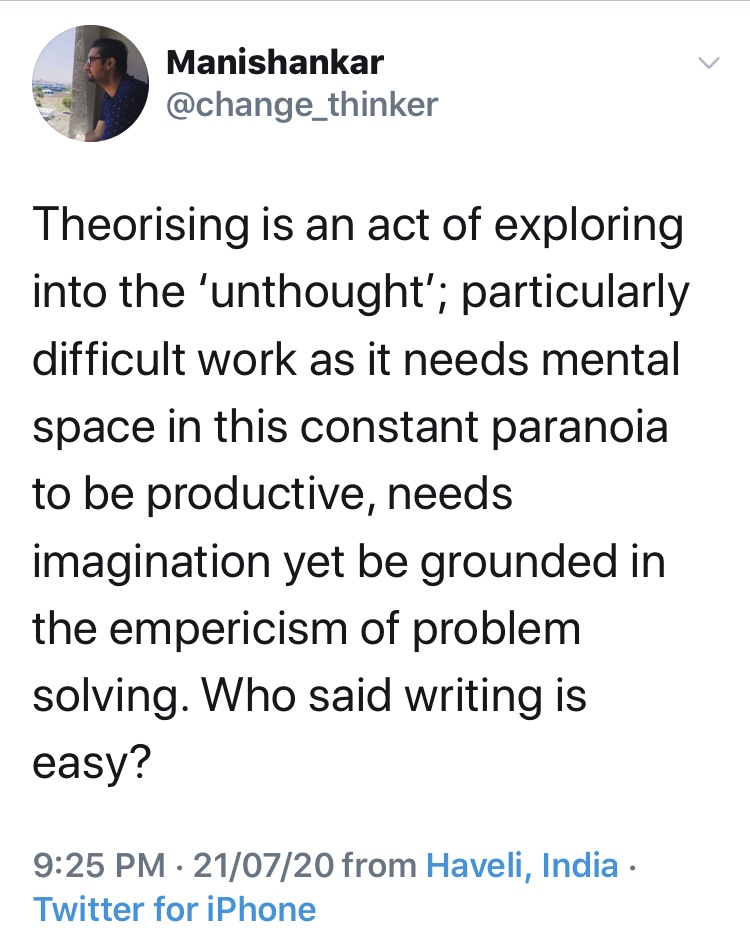Viewport: 750px width, 951px height.
Task: Open the tweet options chevron menu
Action: pyautogui.click(x=708, y=63)
